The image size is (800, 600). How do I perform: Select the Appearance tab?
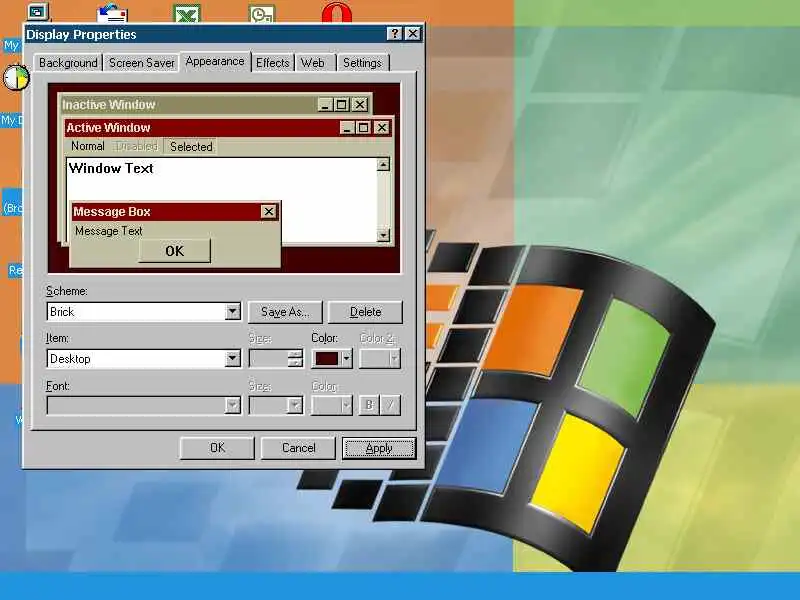[x=215, y=61]
